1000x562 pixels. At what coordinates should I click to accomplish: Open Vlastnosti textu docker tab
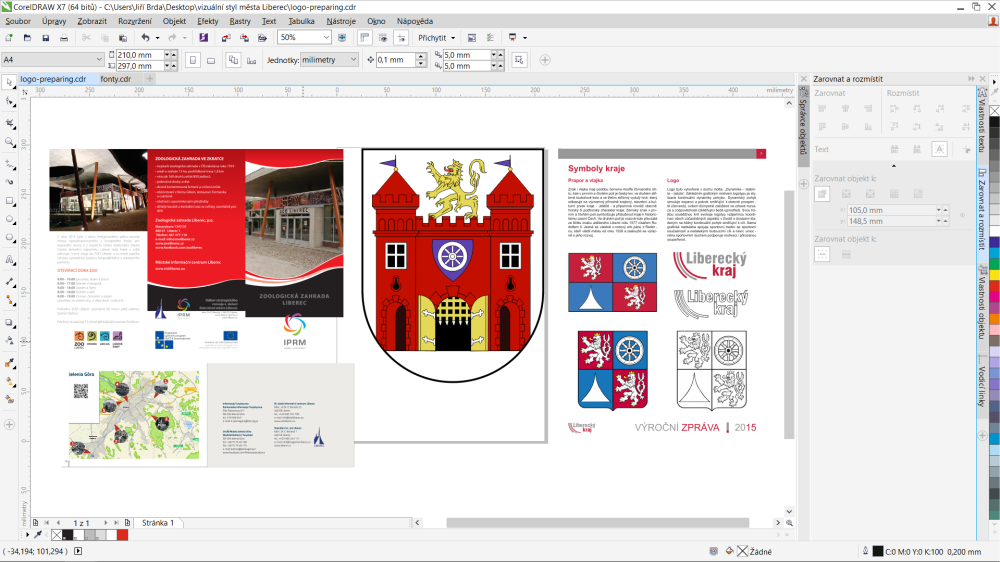click(x=982, y=122)
